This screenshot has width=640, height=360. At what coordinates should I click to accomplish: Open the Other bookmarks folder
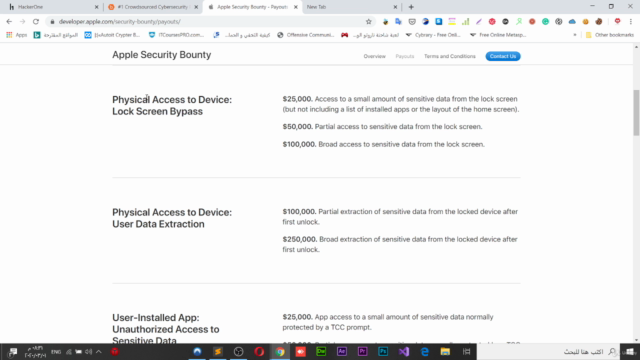coord(610,35)
